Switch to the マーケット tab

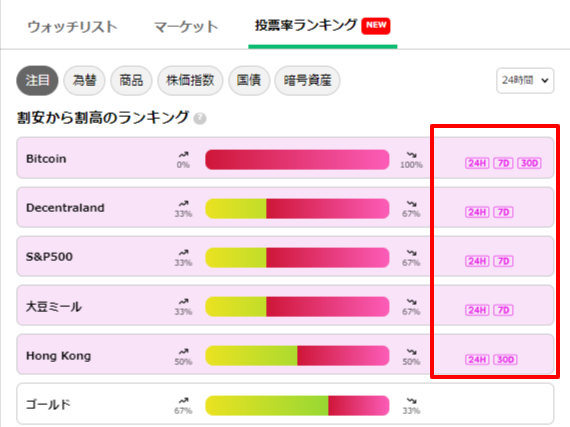186,27
